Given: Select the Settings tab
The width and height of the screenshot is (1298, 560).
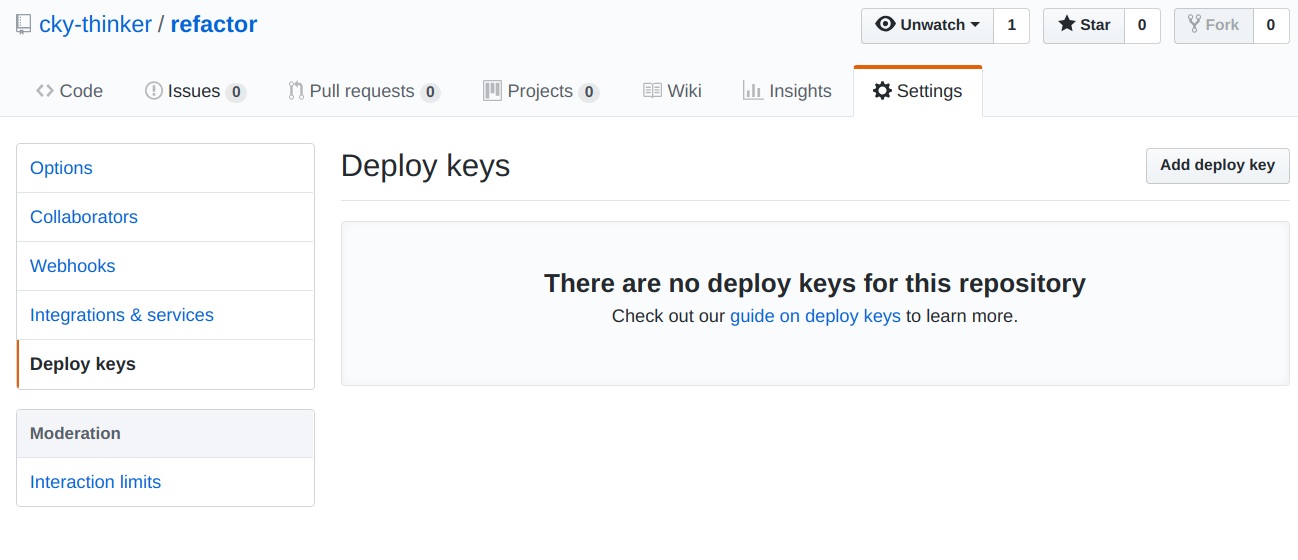Looking at the screenshot, I should tap(918, 91).
